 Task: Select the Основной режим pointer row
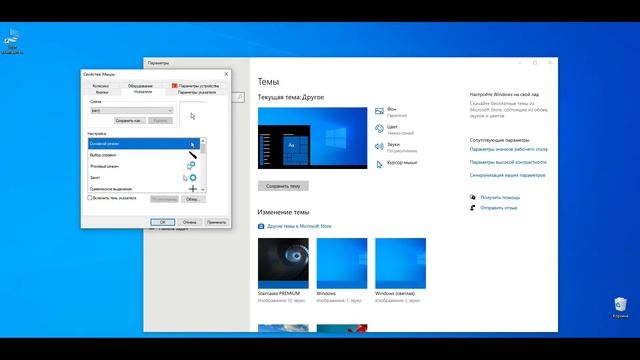click(144, 144)
